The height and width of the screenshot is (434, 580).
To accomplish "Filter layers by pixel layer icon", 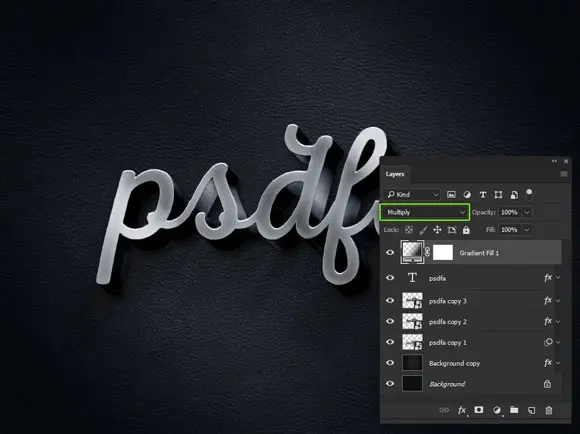I will pyautogui.click(x=451, y=195).
